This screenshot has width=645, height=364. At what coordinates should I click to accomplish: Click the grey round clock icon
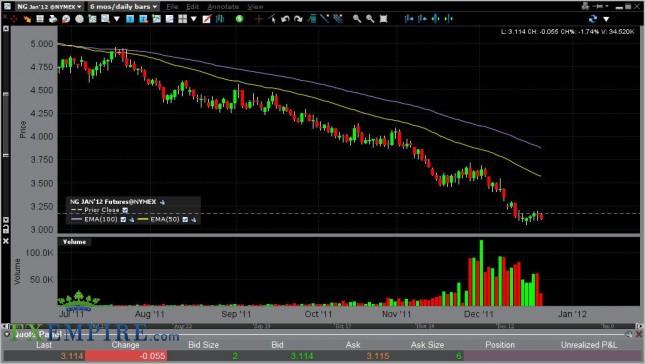coord(79,19)
